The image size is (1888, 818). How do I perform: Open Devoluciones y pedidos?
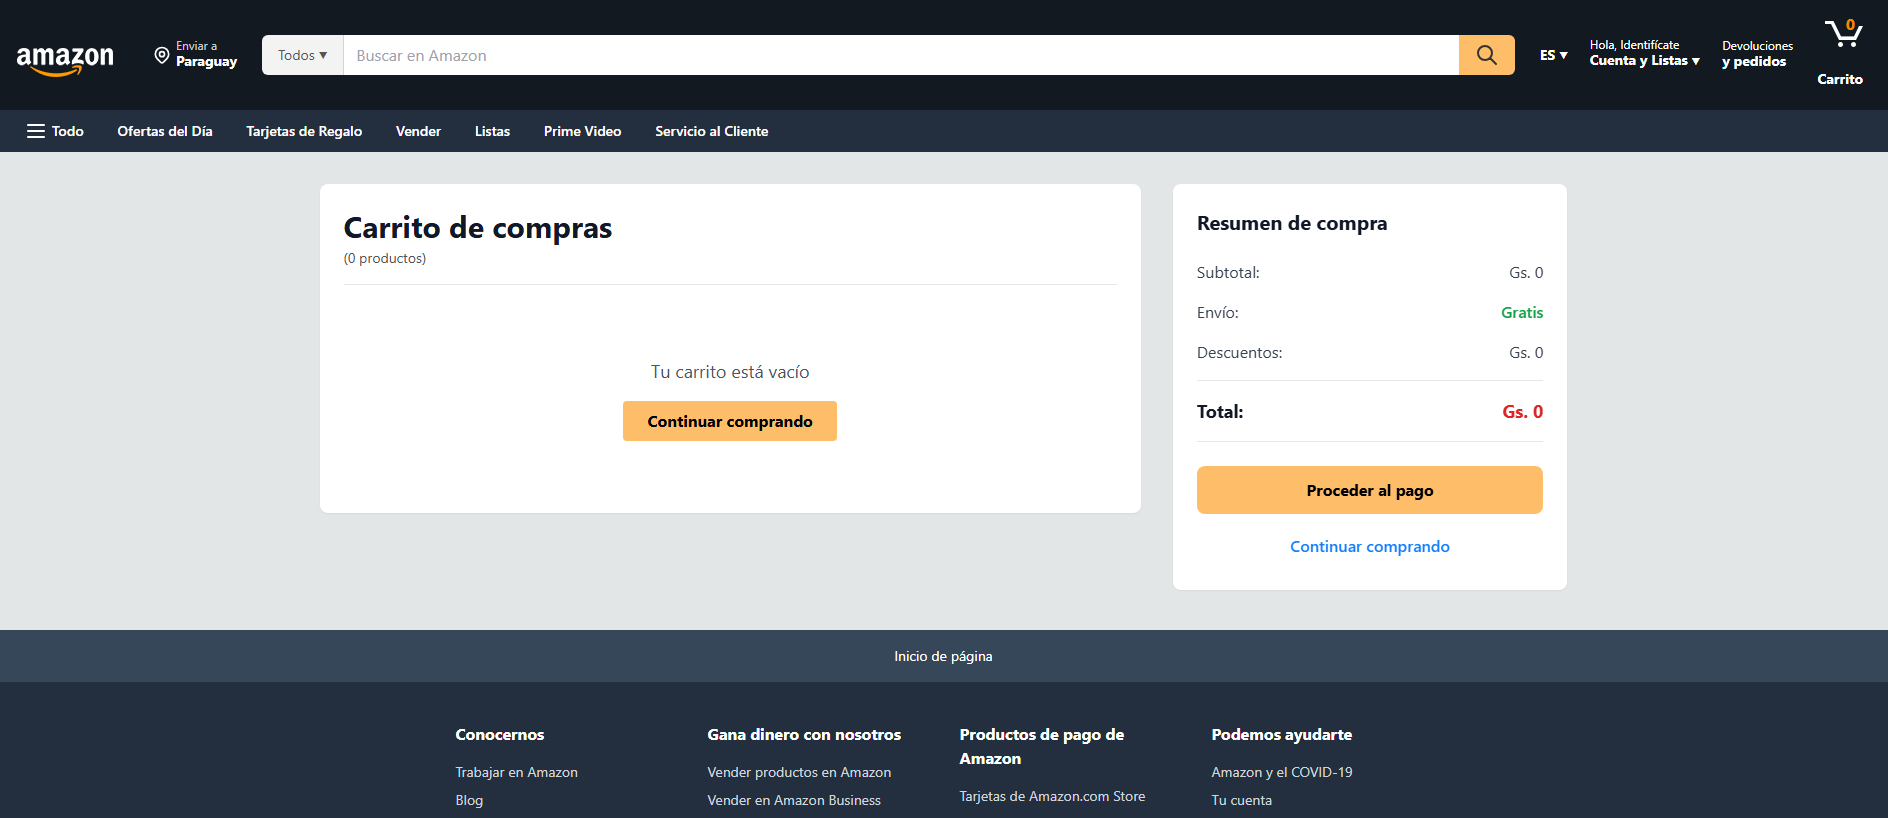click(1757, 54)
